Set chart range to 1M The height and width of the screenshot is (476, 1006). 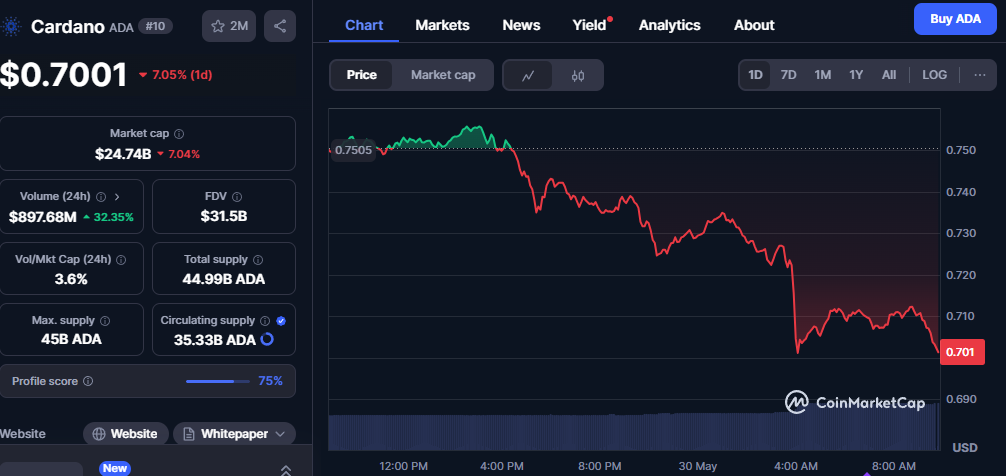point(823,75)
